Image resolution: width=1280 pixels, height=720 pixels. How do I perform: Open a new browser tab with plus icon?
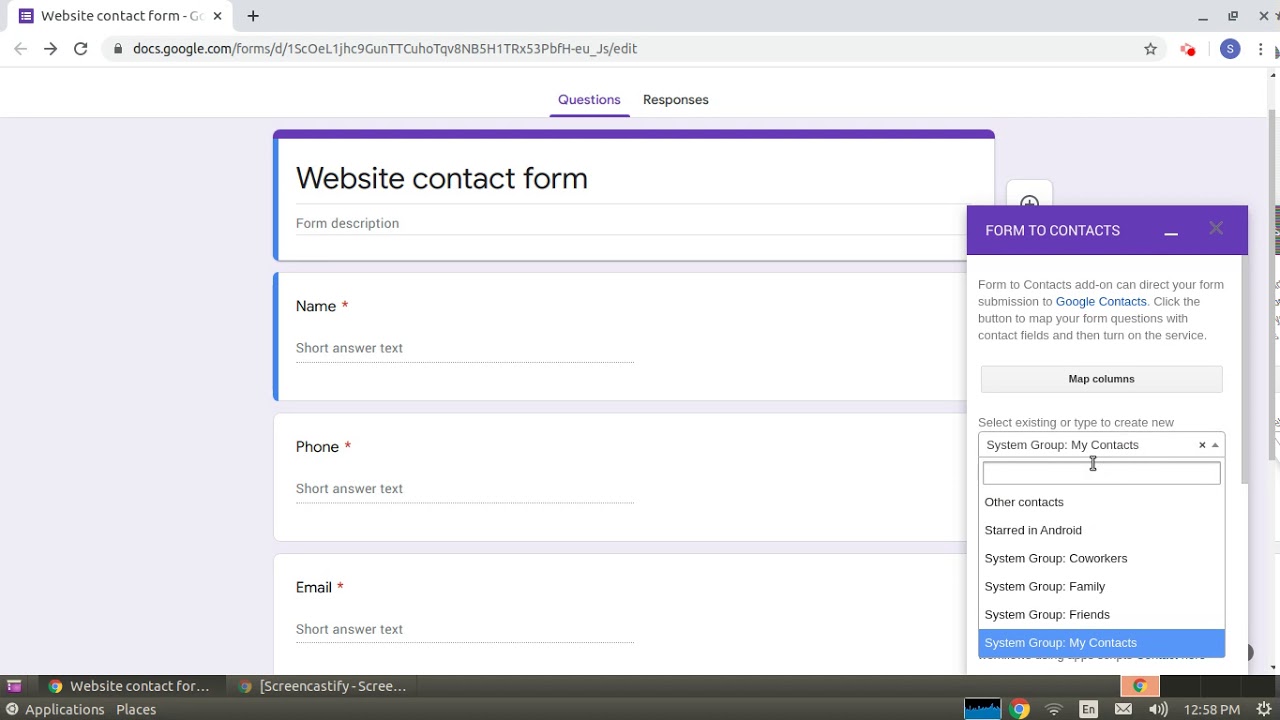pos(253,16)
